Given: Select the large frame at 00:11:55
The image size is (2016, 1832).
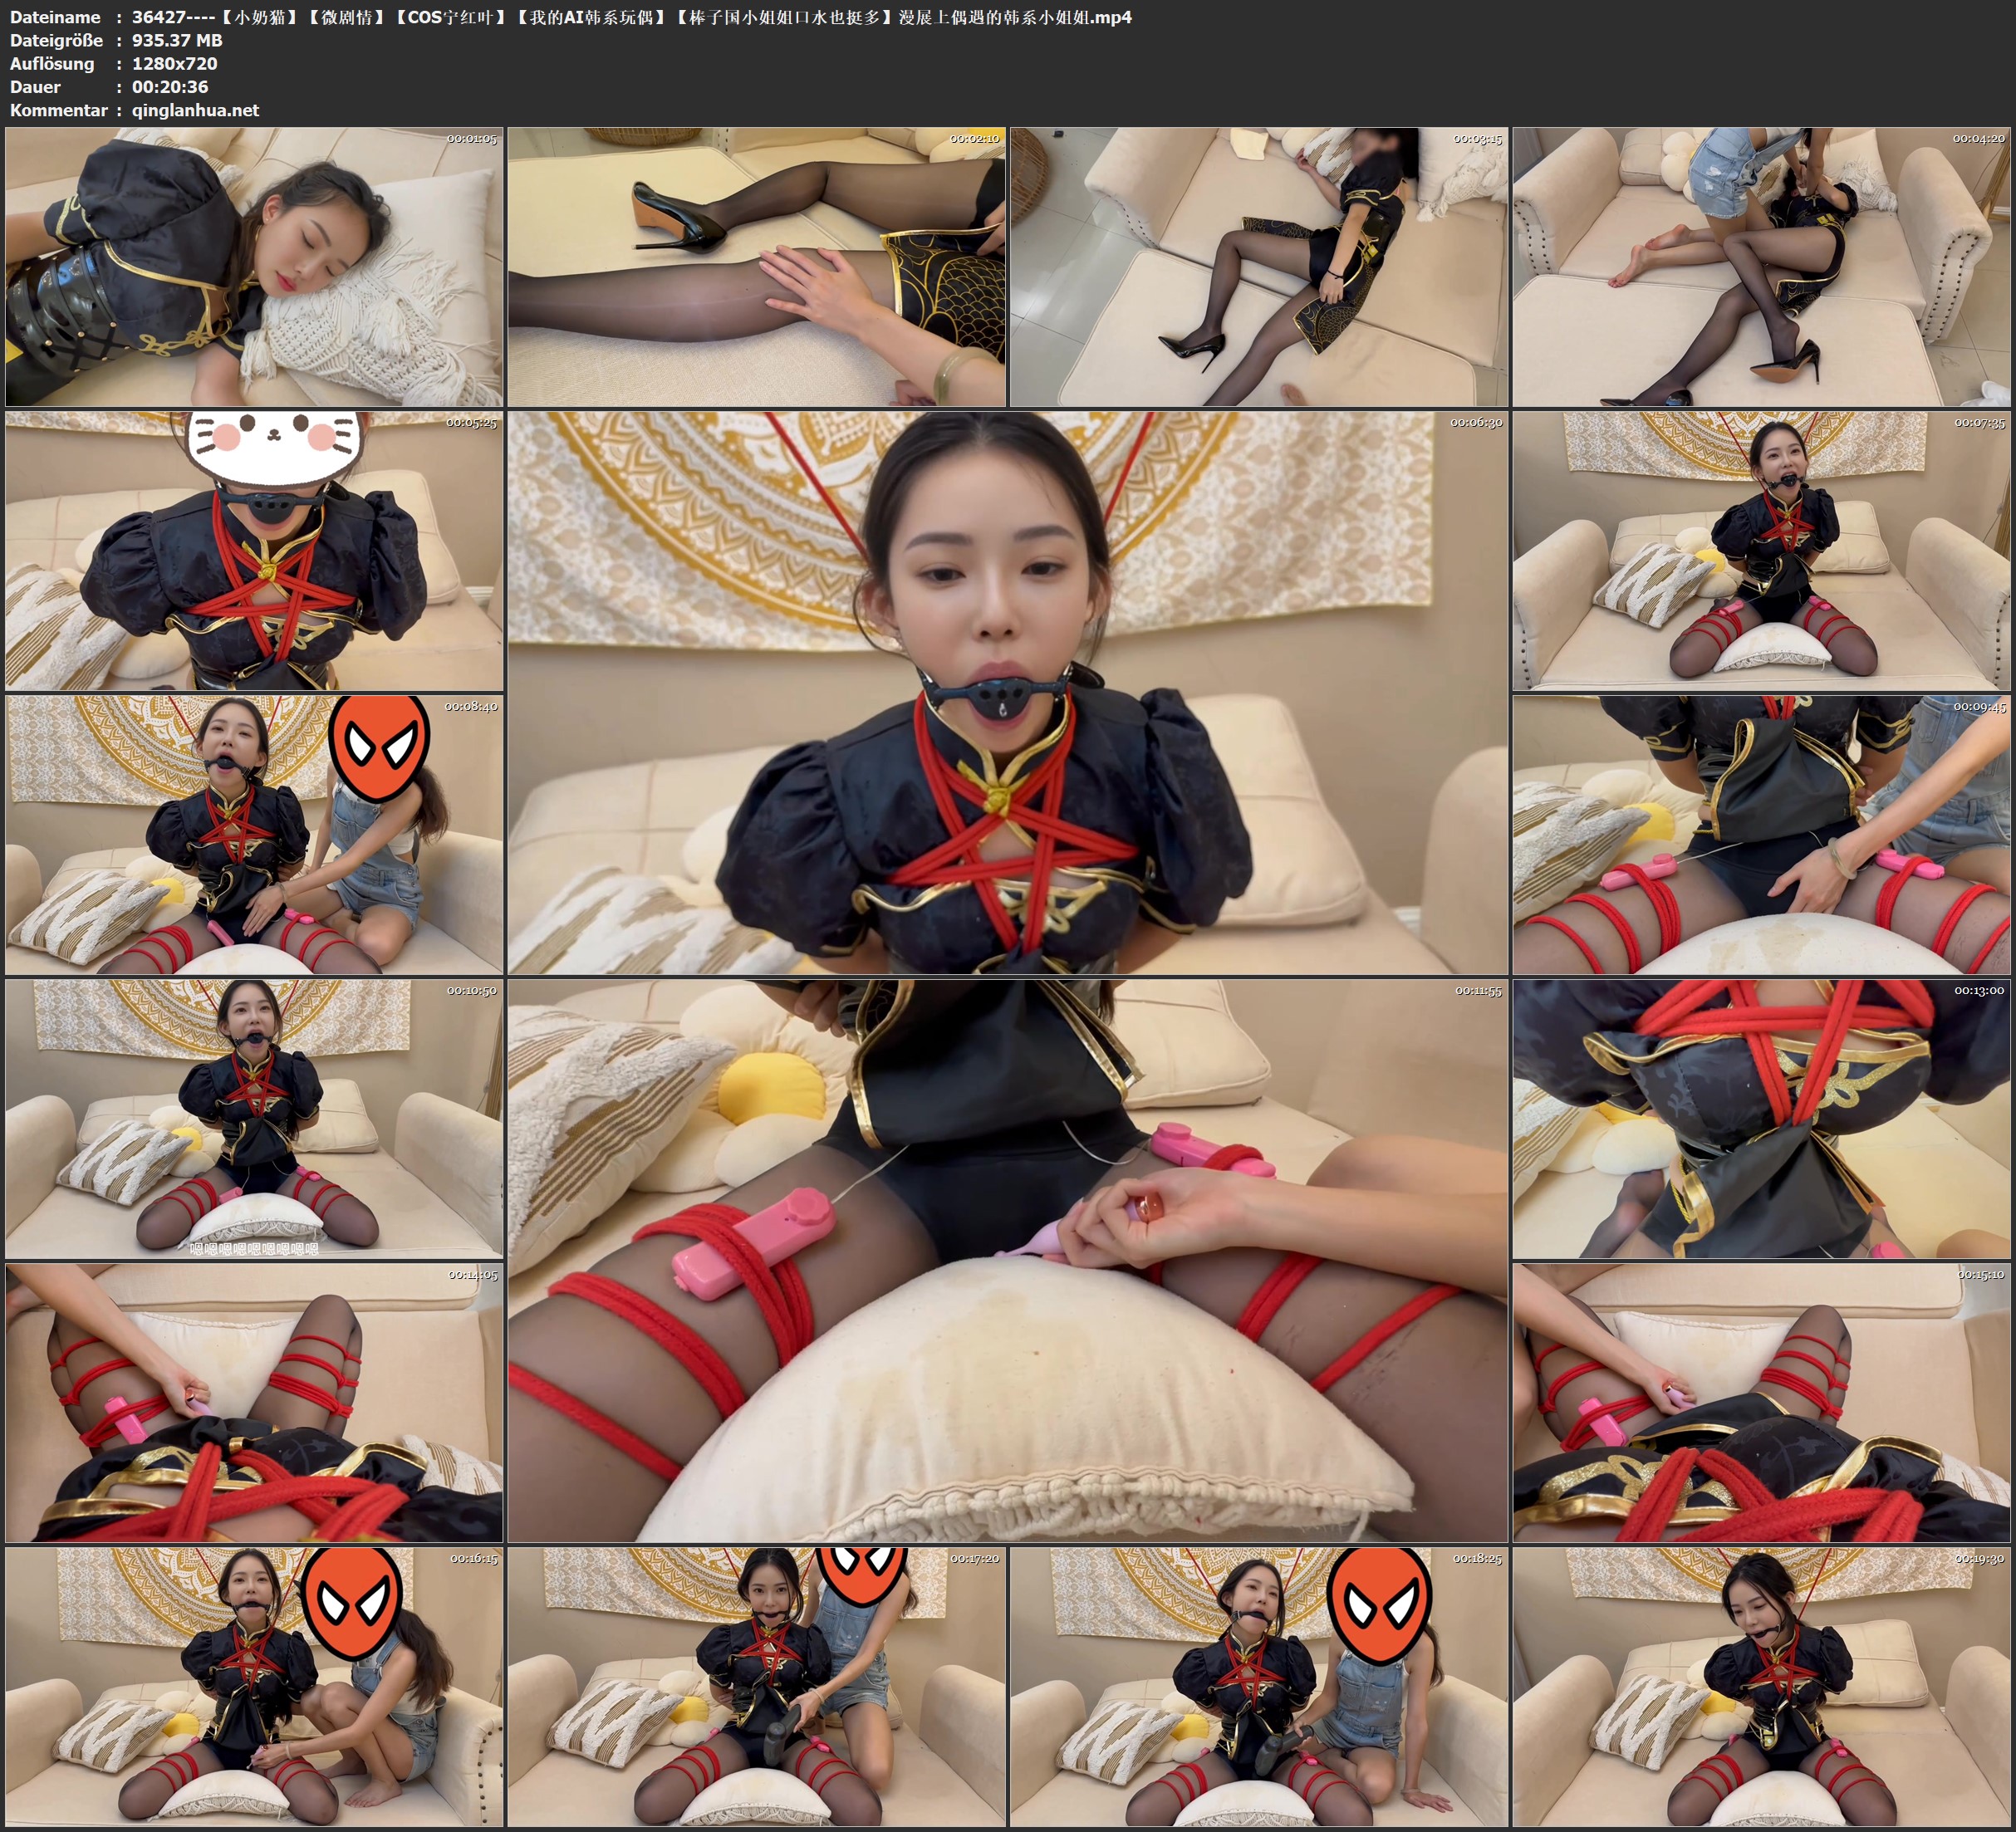Looking at the screenshot, I should click(1007, 1260).
